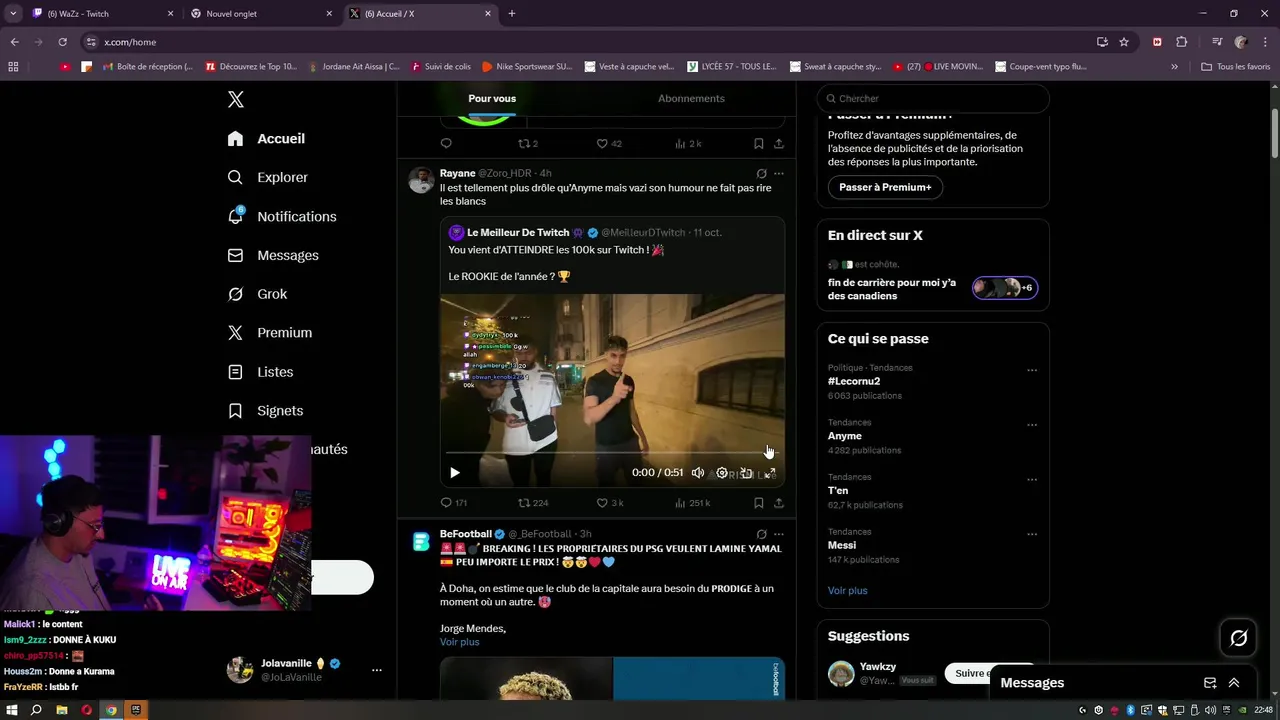The height and width of the screenshot is (720, 1280).
Task: Open Le Meilleur De Twitch quoted profile
Action: pos(518,232)
